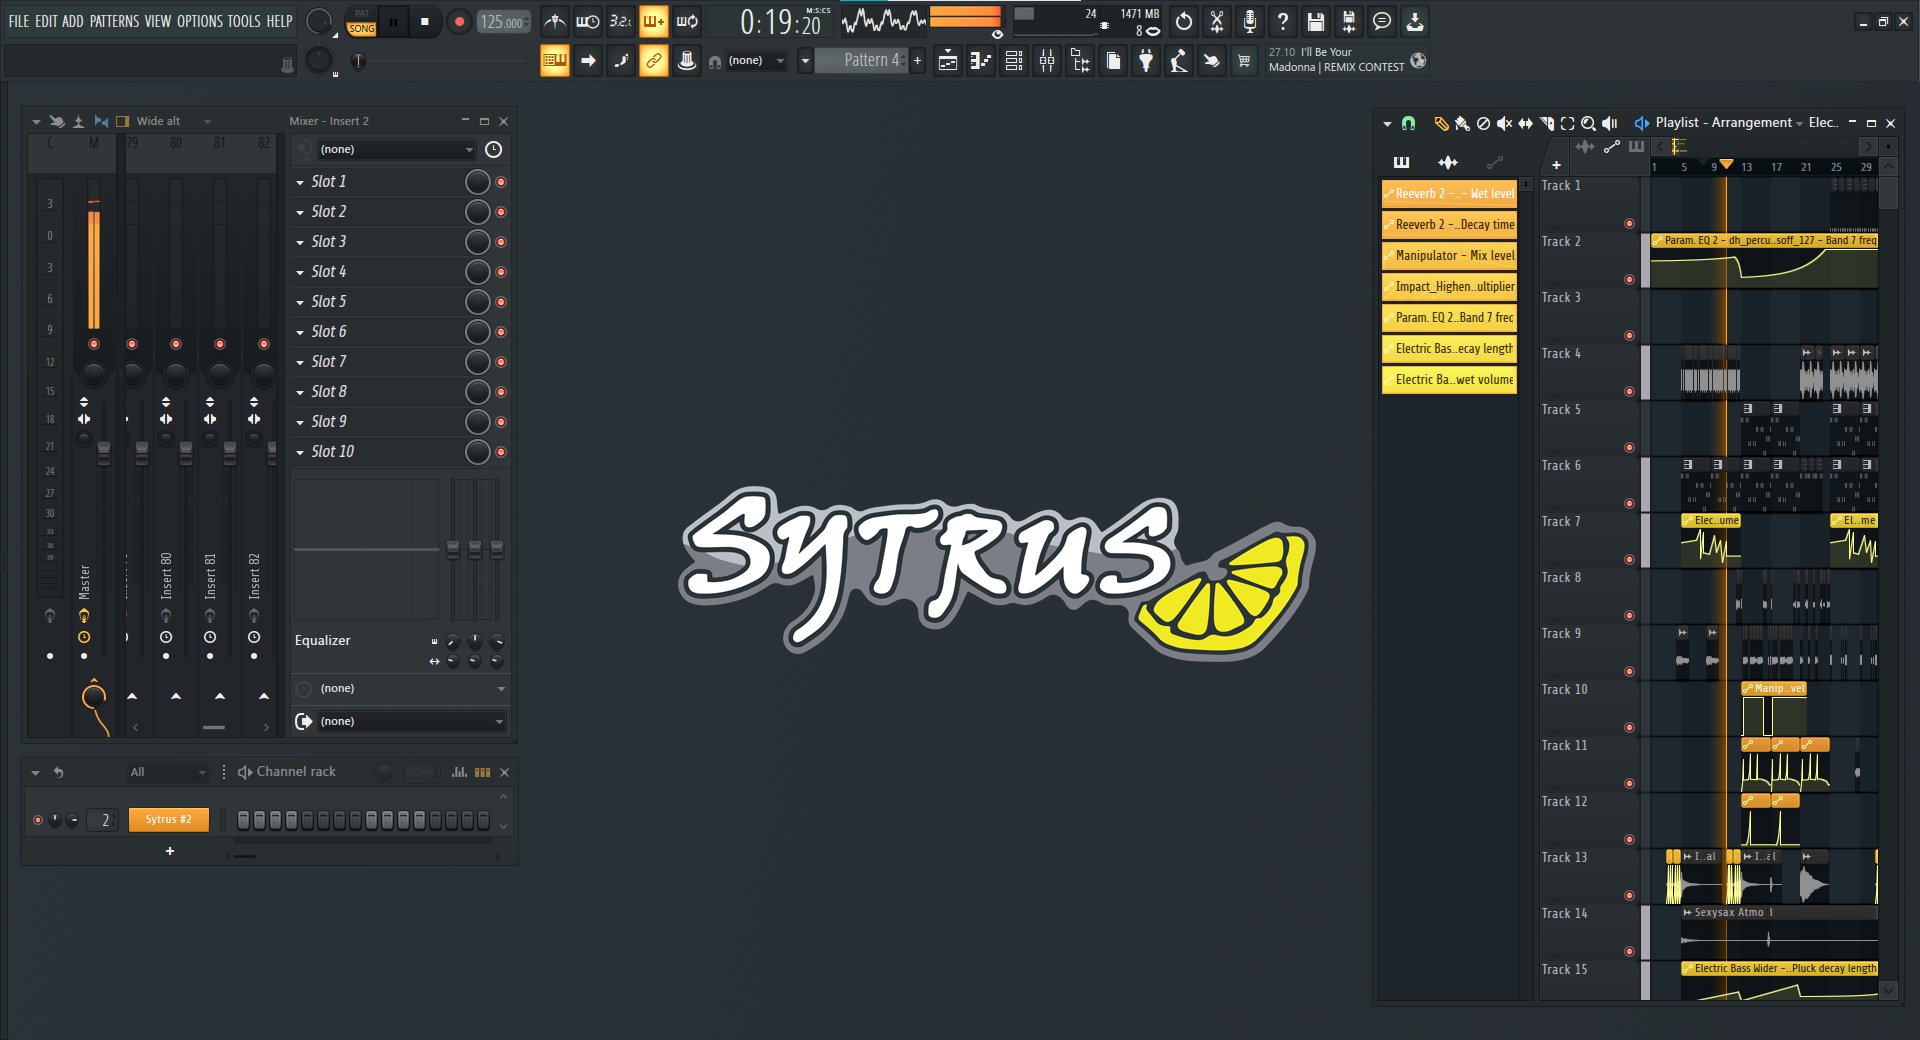Click the Slot 3 mix level knob
1920x1040 pixels.
pyautogui.click(x=478, y=242)
